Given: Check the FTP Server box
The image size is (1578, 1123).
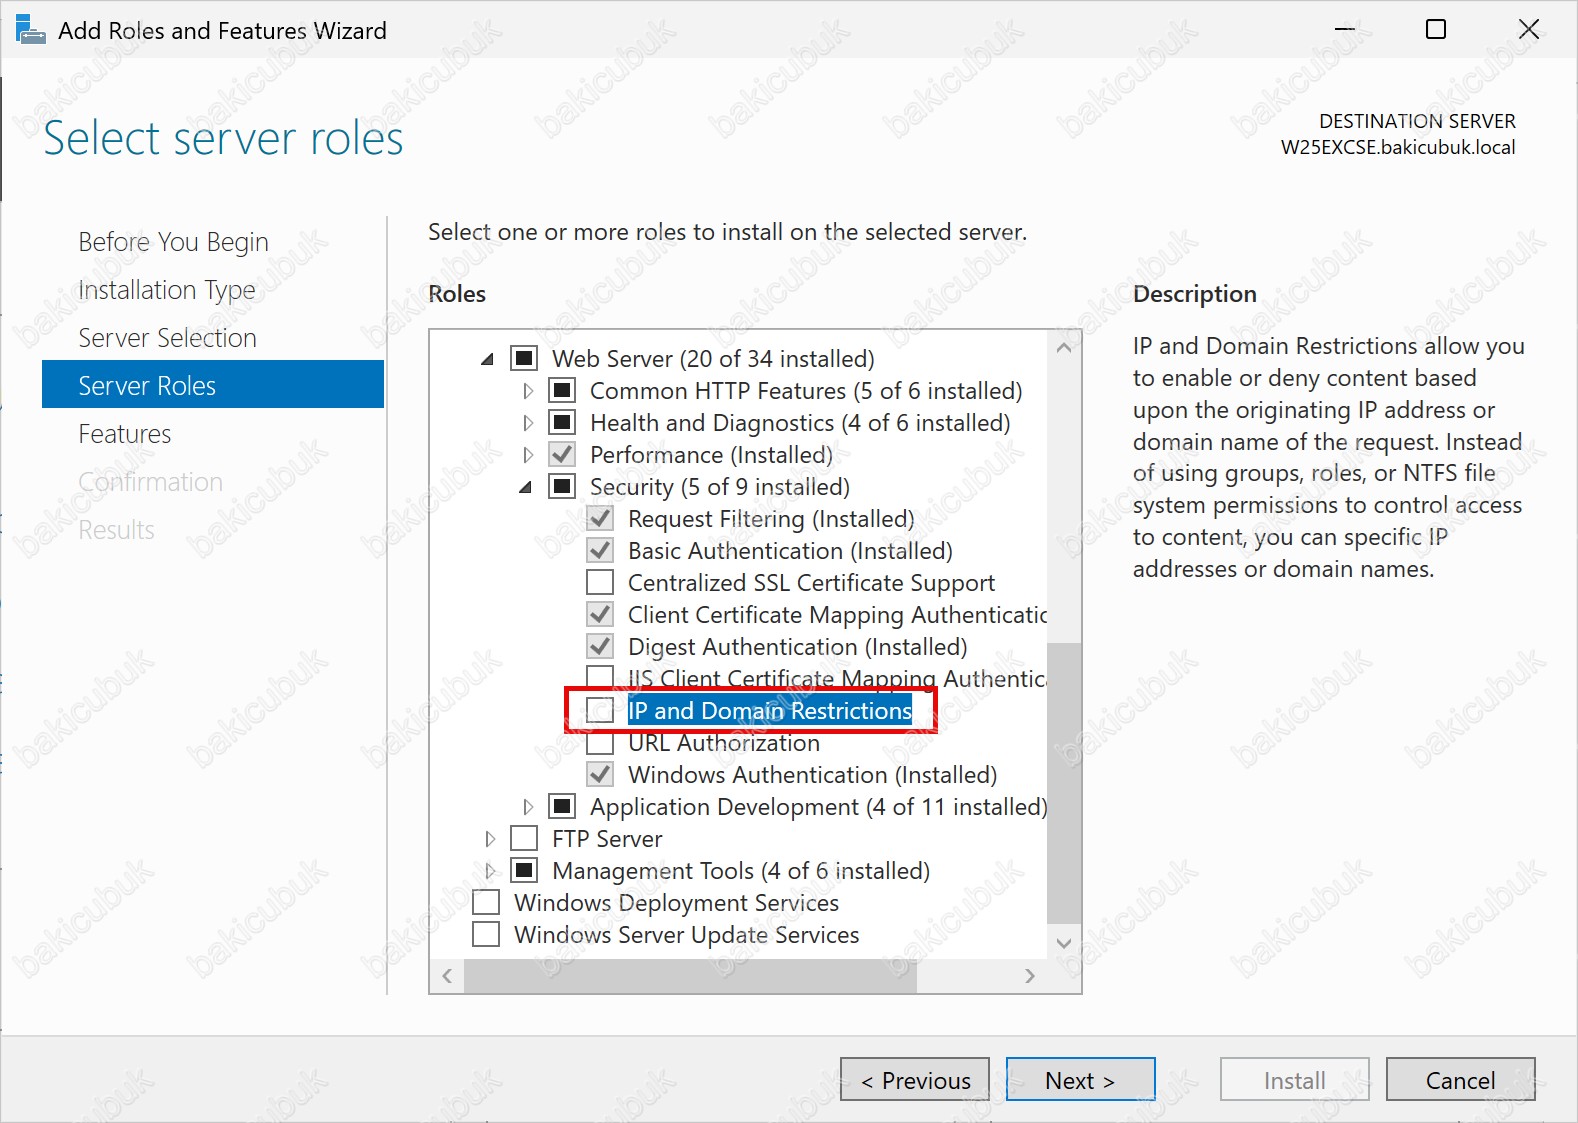Looking at the screenshot, I should [524, 838].
